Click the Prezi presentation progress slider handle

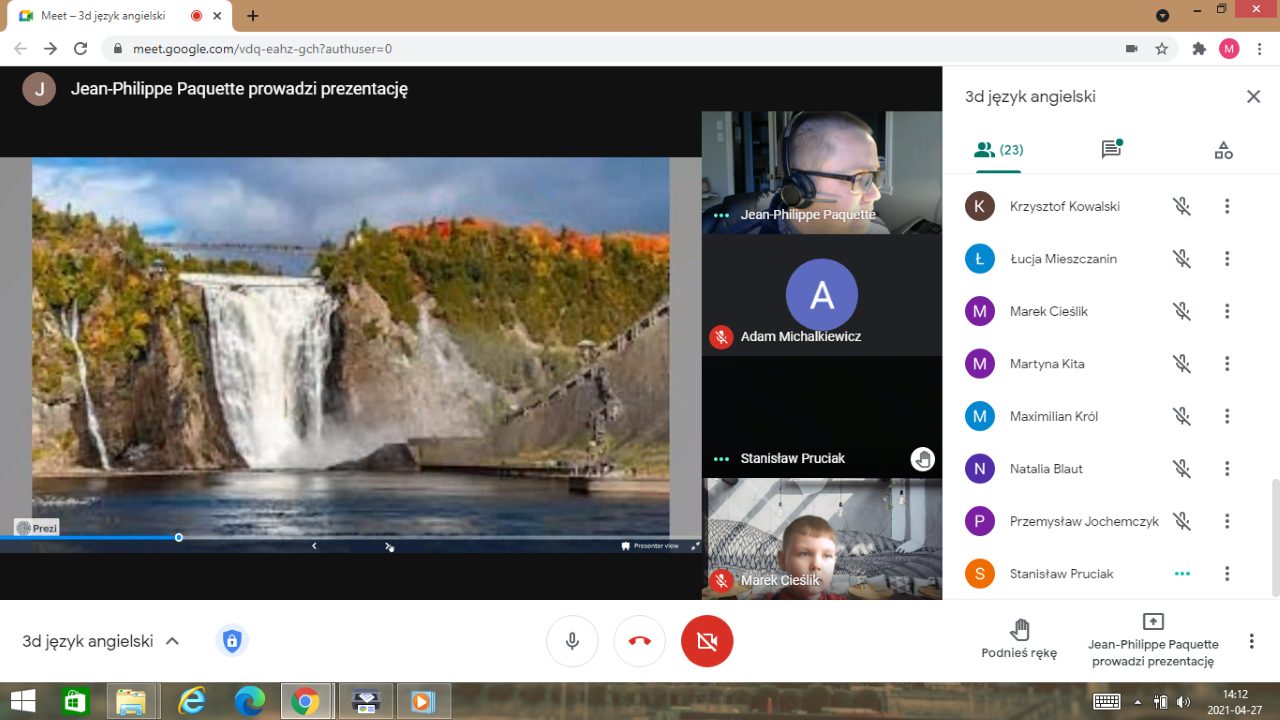point(179,538)
